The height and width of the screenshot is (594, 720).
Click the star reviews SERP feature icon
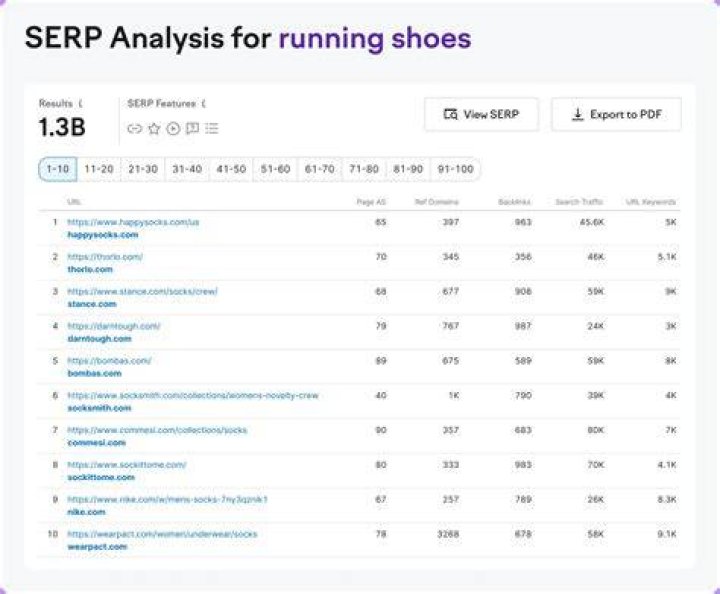(154, 129)
